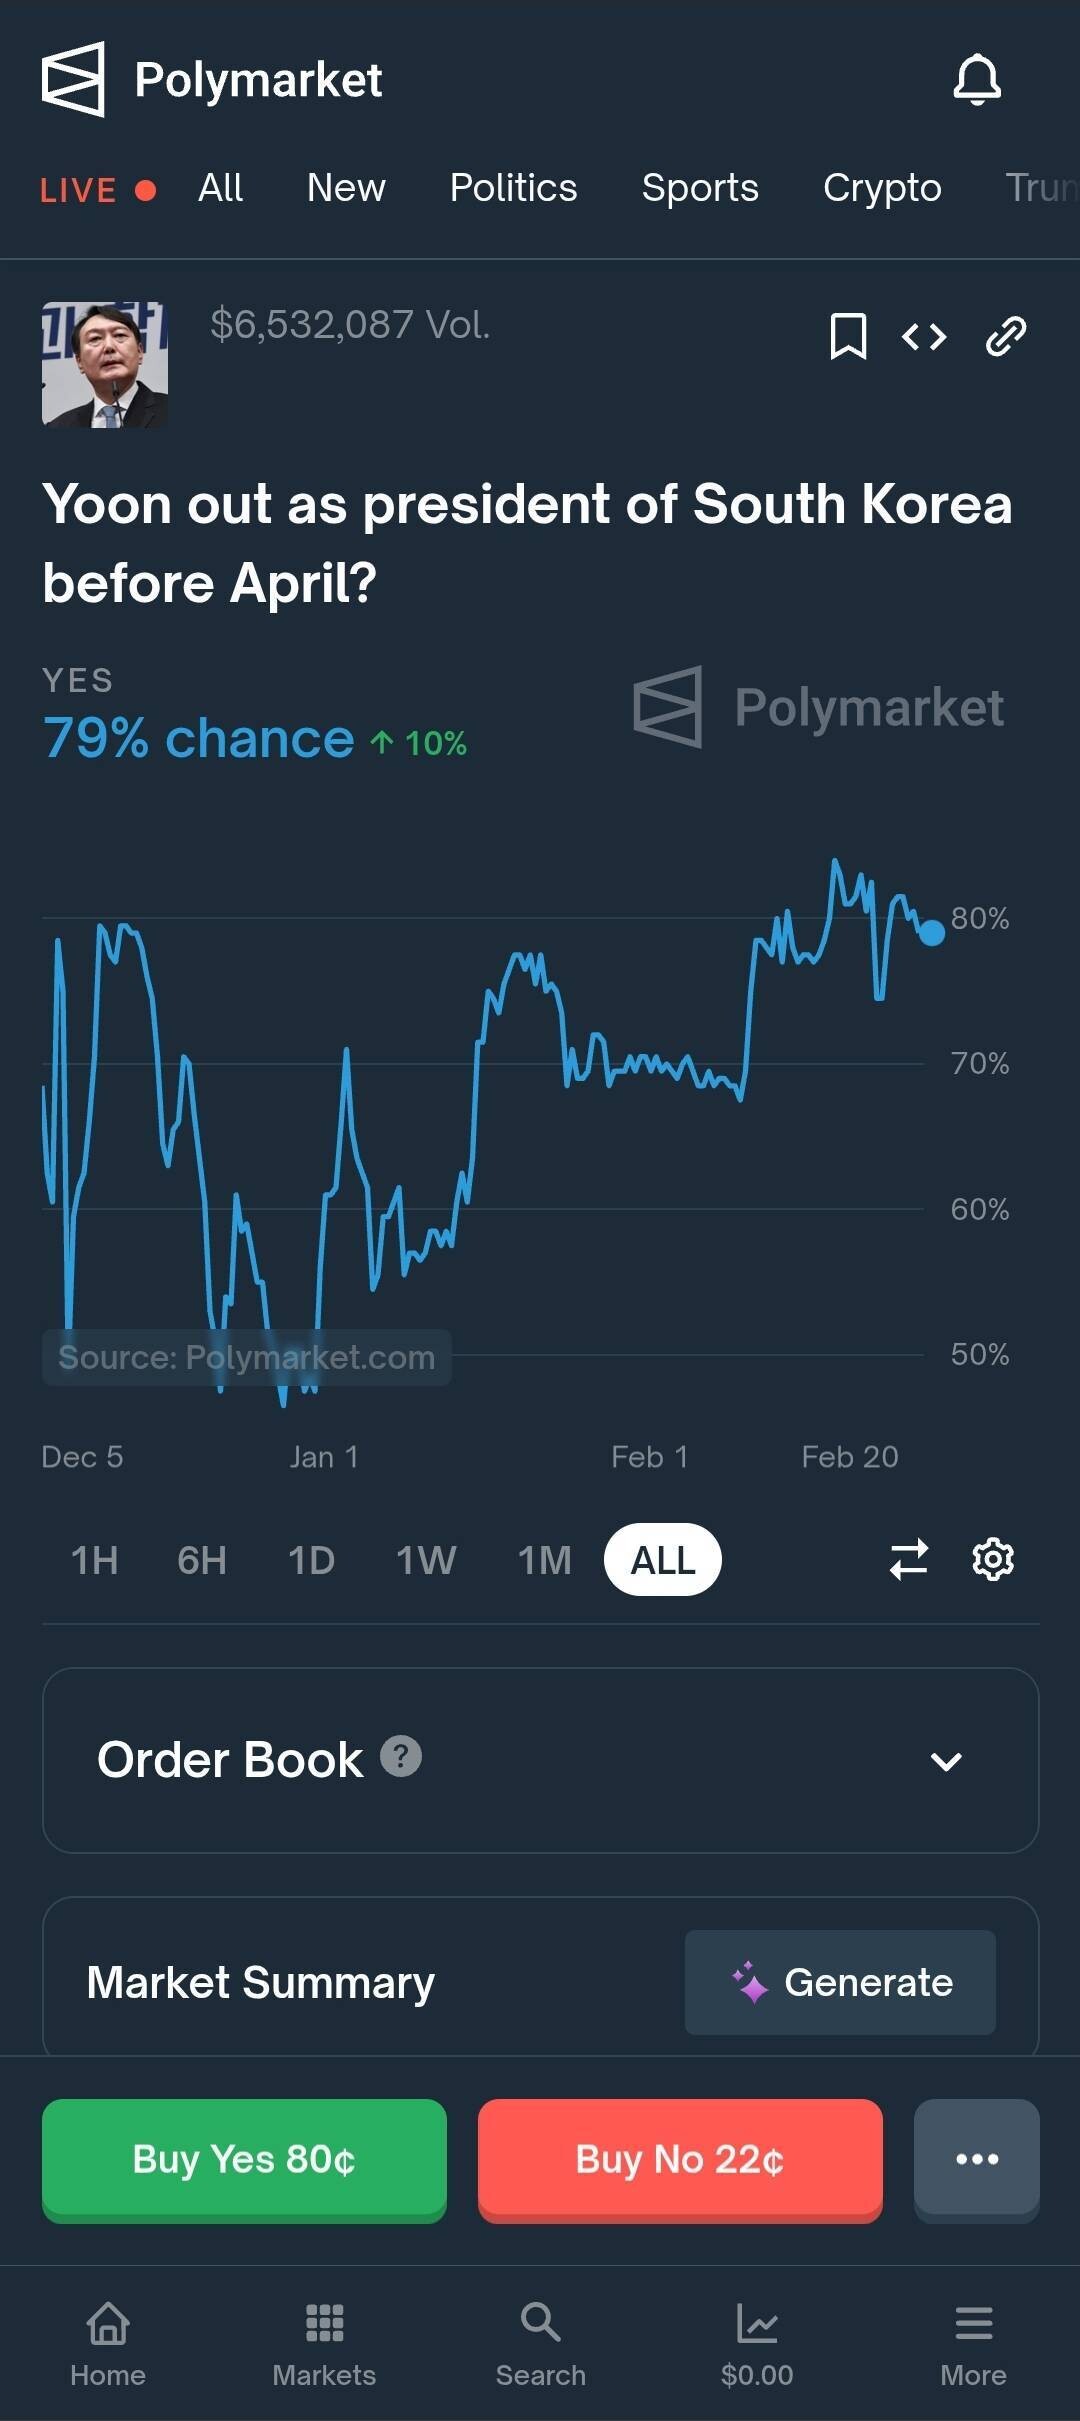The height and width of the screenshot is (2421, 1080).
Task: Switch chart range to 1W
Action: 426,1560
